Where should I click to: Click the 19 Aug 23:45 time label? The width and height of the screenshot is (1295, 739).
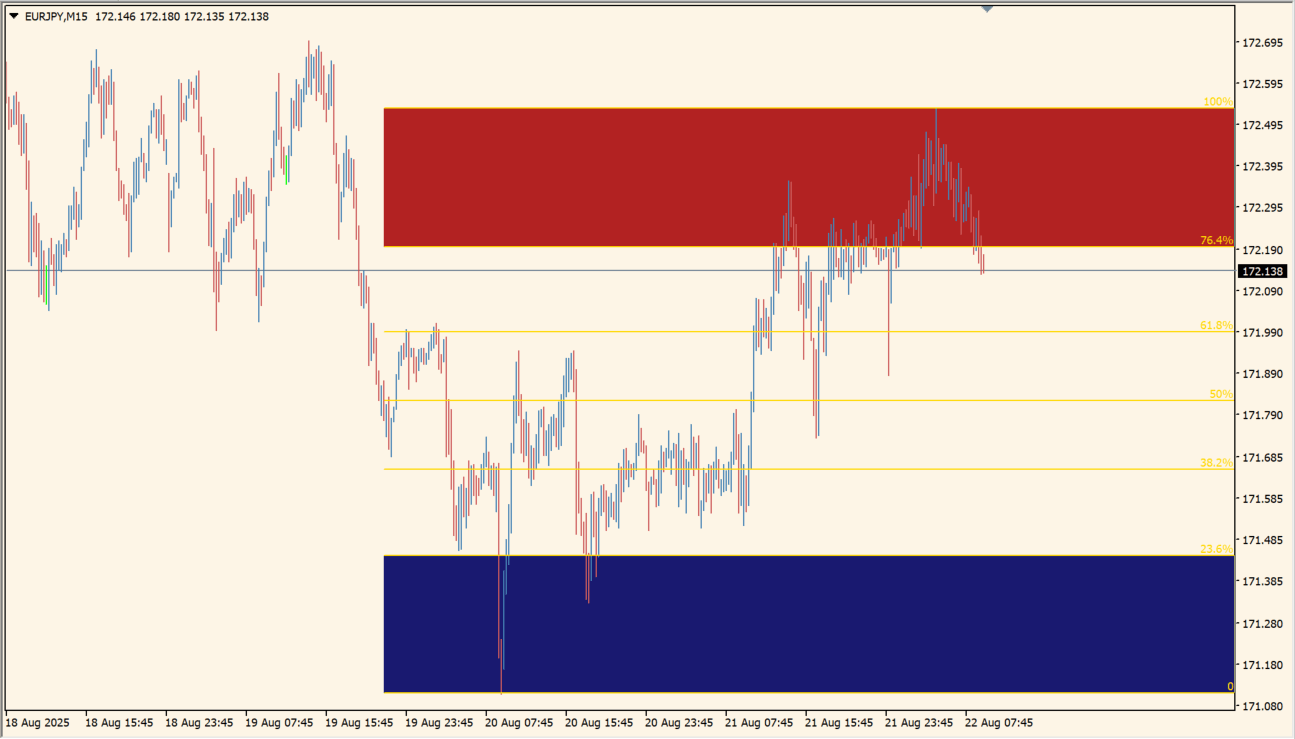[439, 722]
